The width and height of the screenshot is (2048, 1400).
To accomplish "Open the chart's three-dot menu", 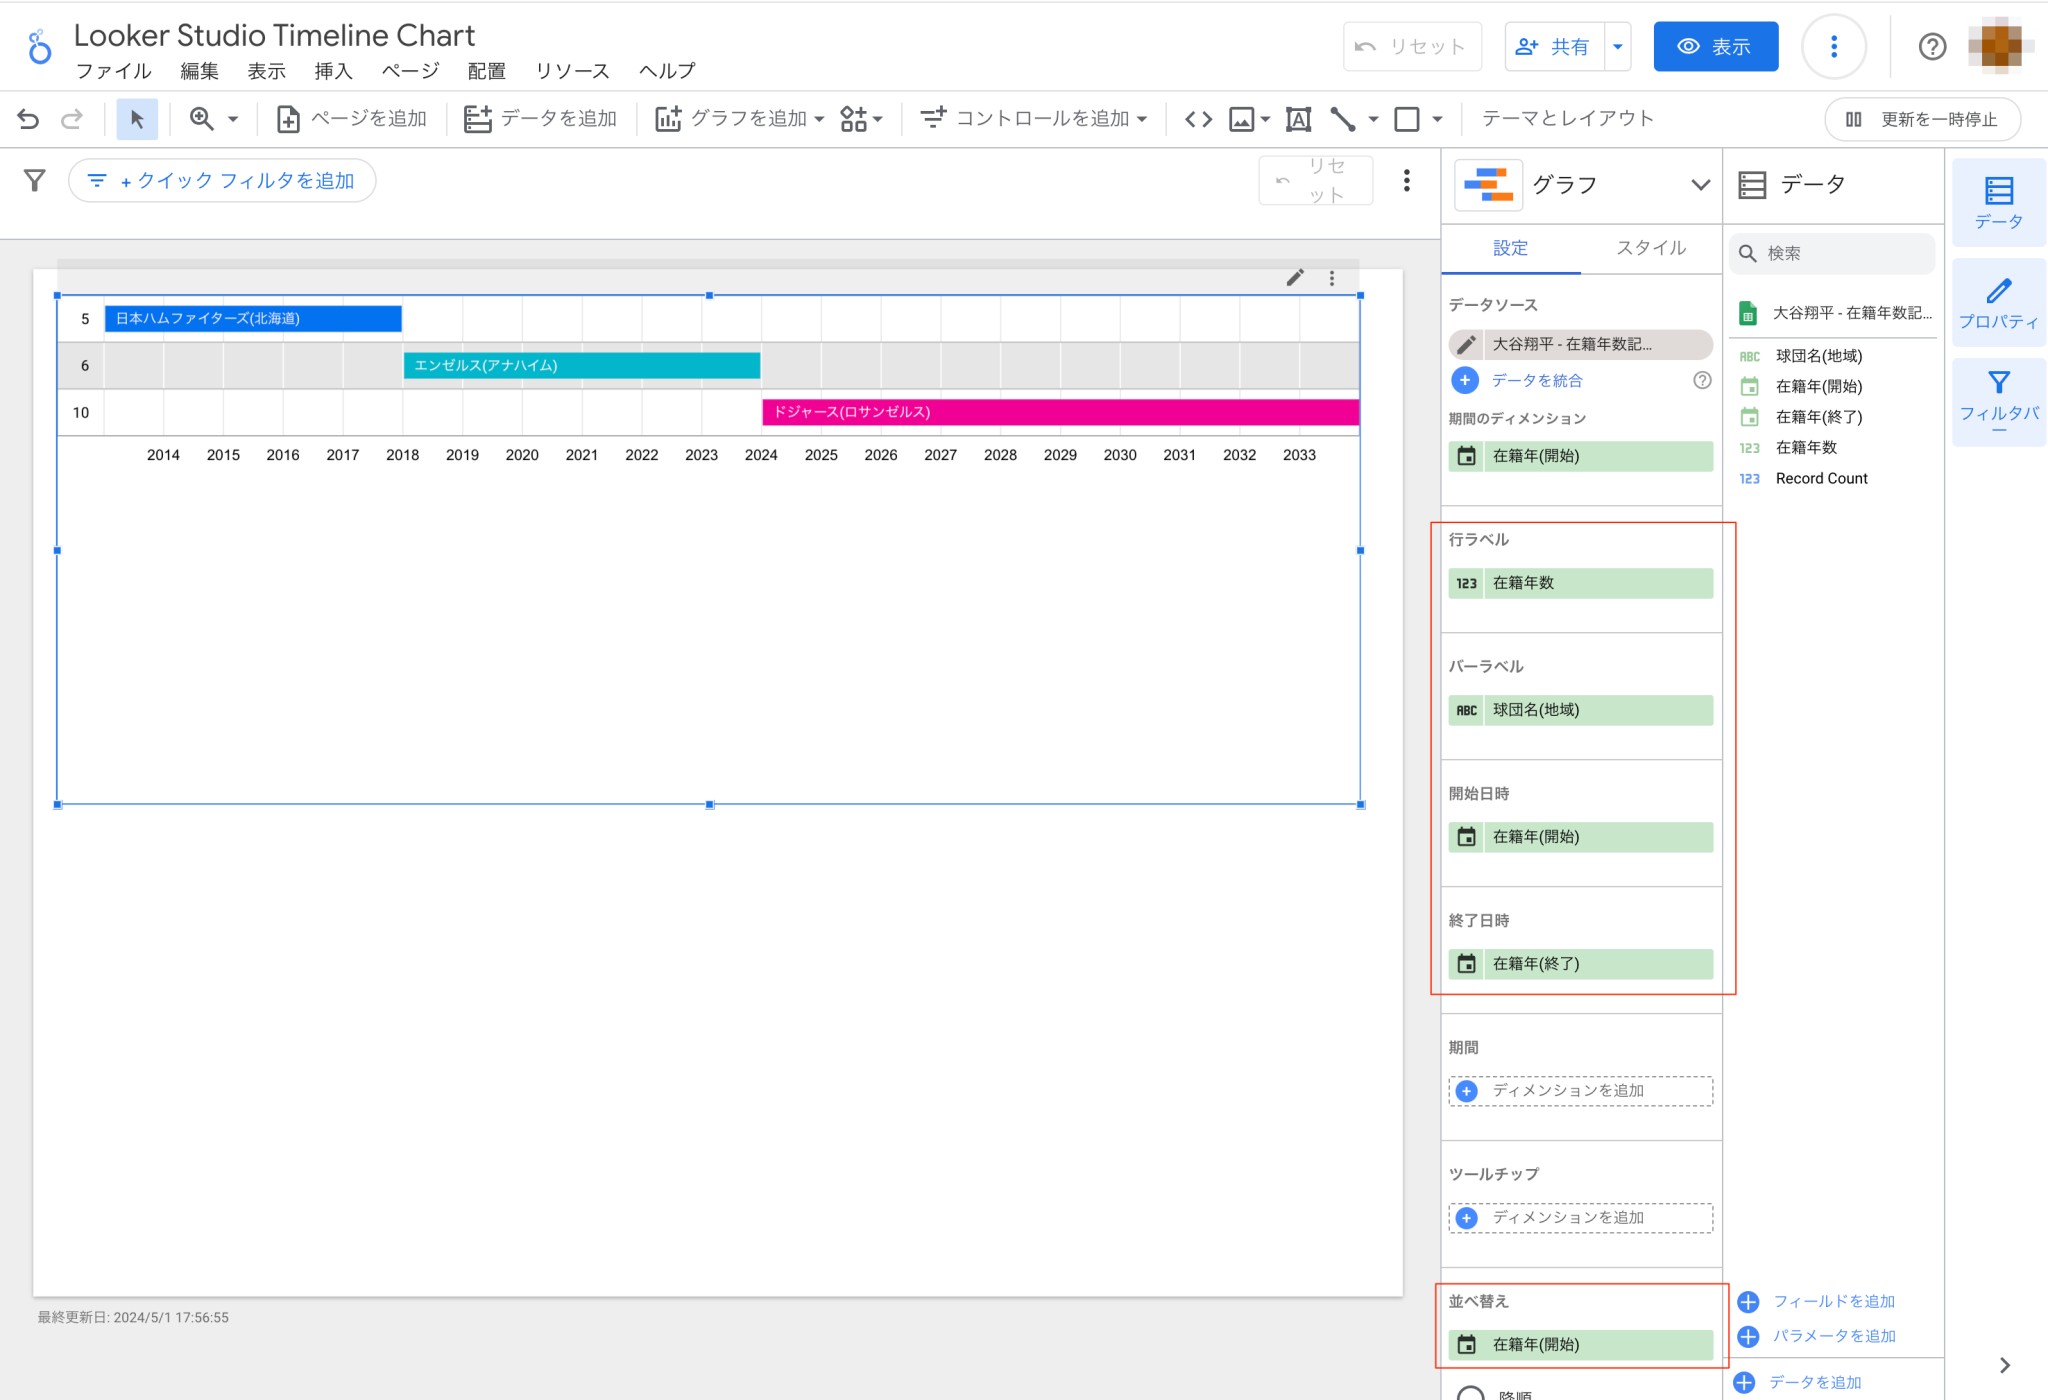I will (x=1332, y=278).
